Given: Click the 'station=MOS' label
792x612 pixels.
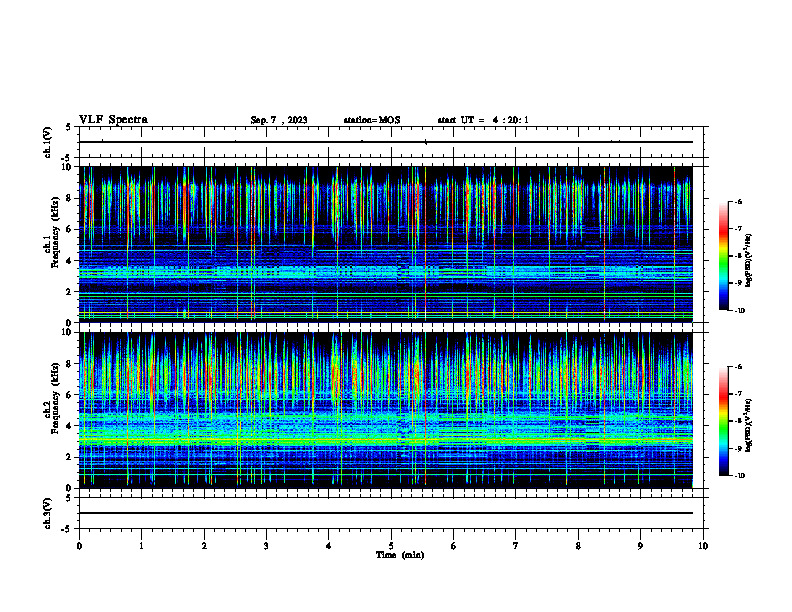Looking at the screenshot, I should click(372, 120).
